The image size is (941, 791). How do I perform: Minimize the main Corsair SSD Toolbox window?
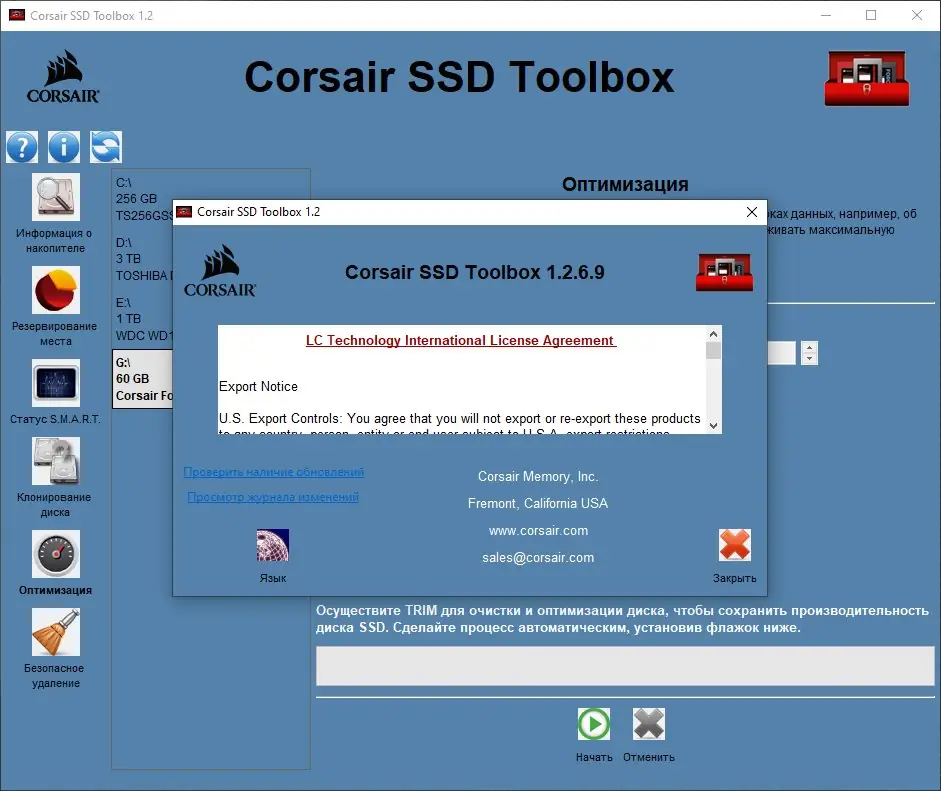[x=826, y=16]
